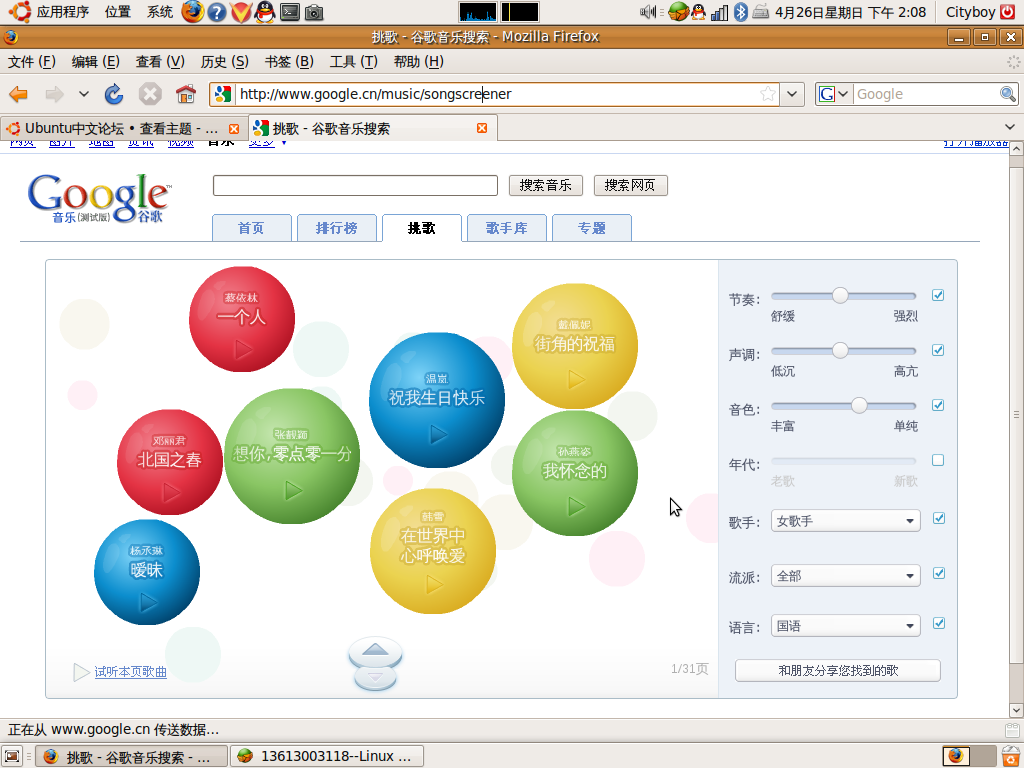Toggle the 流派 checkbox
The height and width of the screenshot is (768, 1024).
tap(938, 573)
